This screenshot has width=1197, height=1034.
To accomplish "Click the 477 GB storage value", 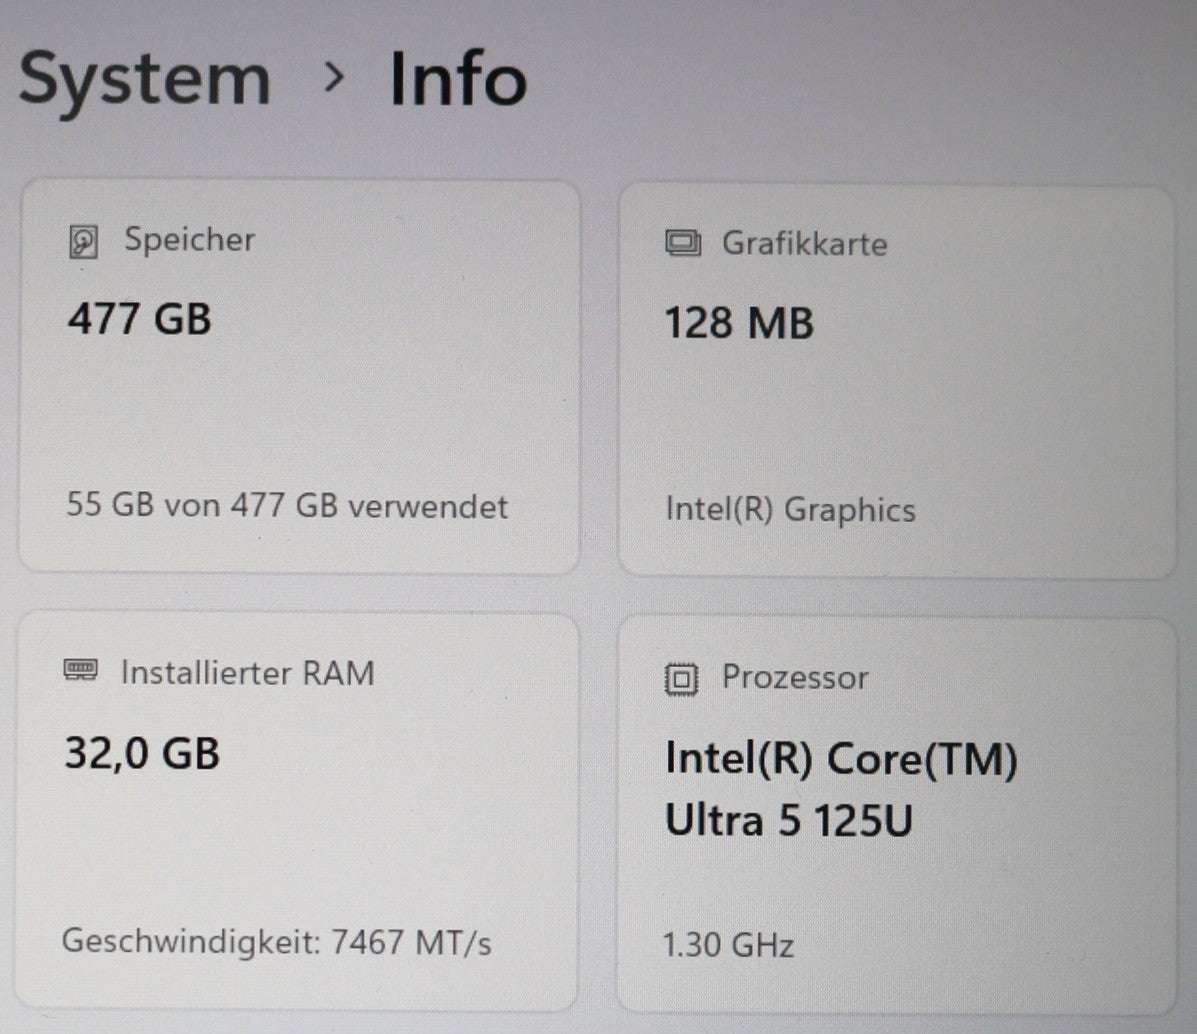I will point(139,320).
